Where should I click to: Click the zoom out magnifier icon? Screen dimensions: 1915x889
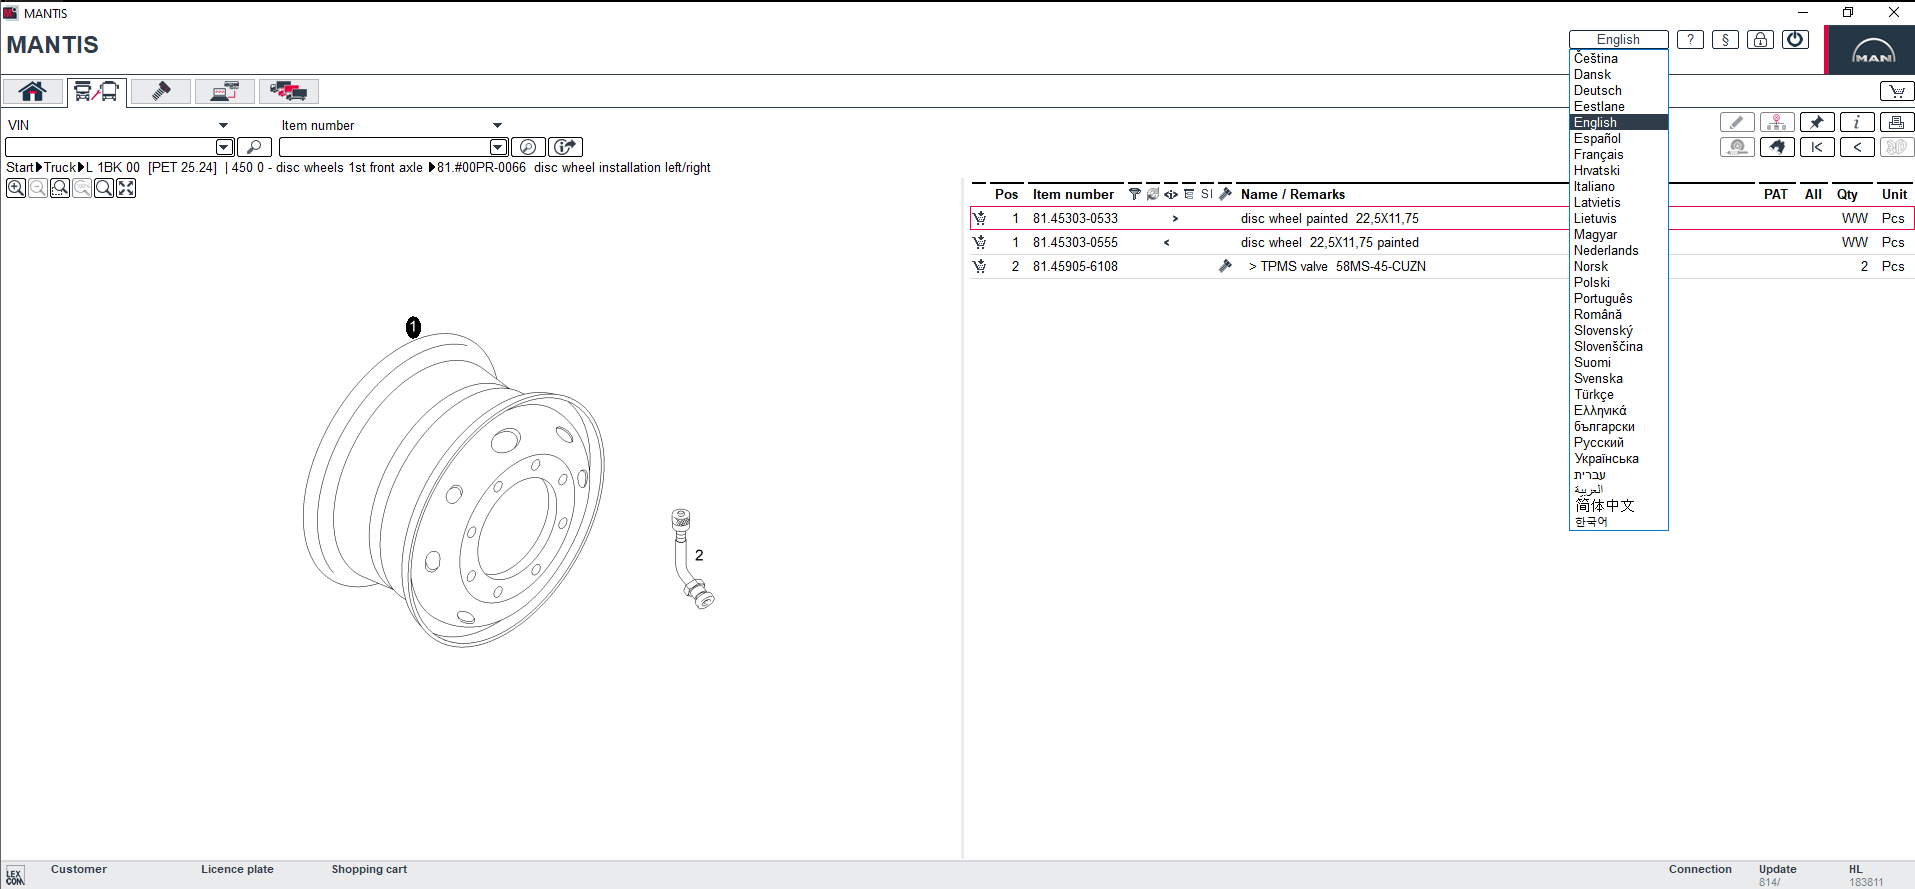click(x=38, y=188)
